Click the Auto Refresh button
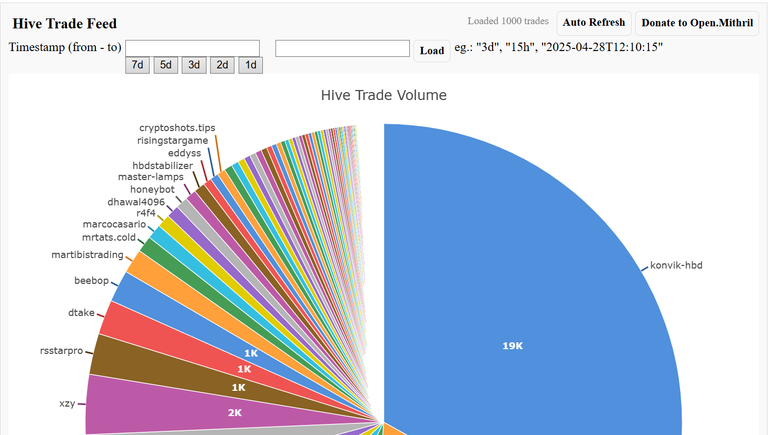 coord(594,23)
